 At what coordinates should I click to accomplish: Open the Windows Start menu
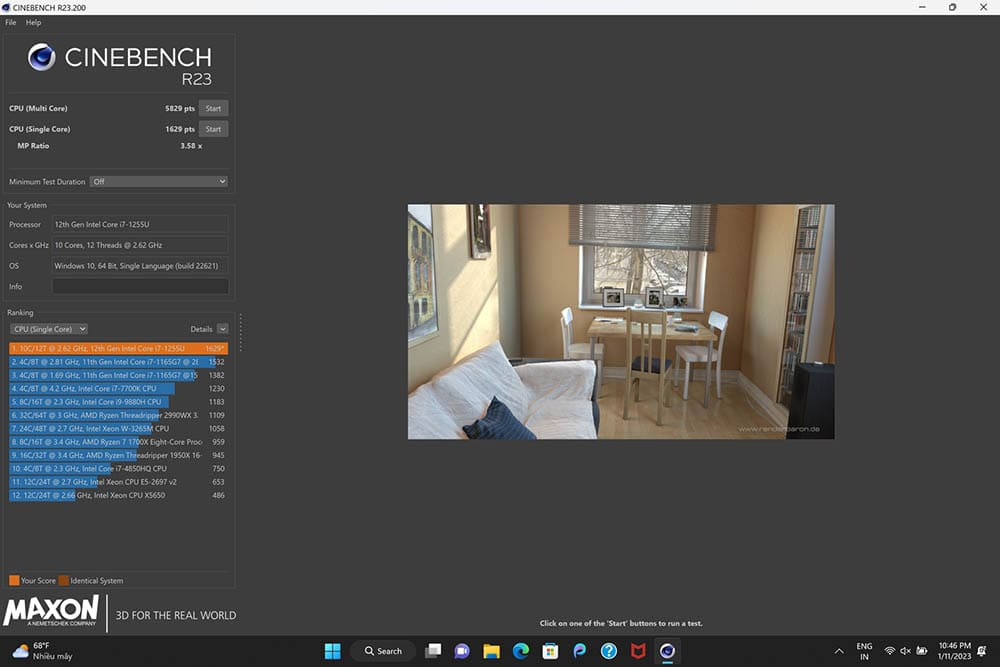[332, 651]
